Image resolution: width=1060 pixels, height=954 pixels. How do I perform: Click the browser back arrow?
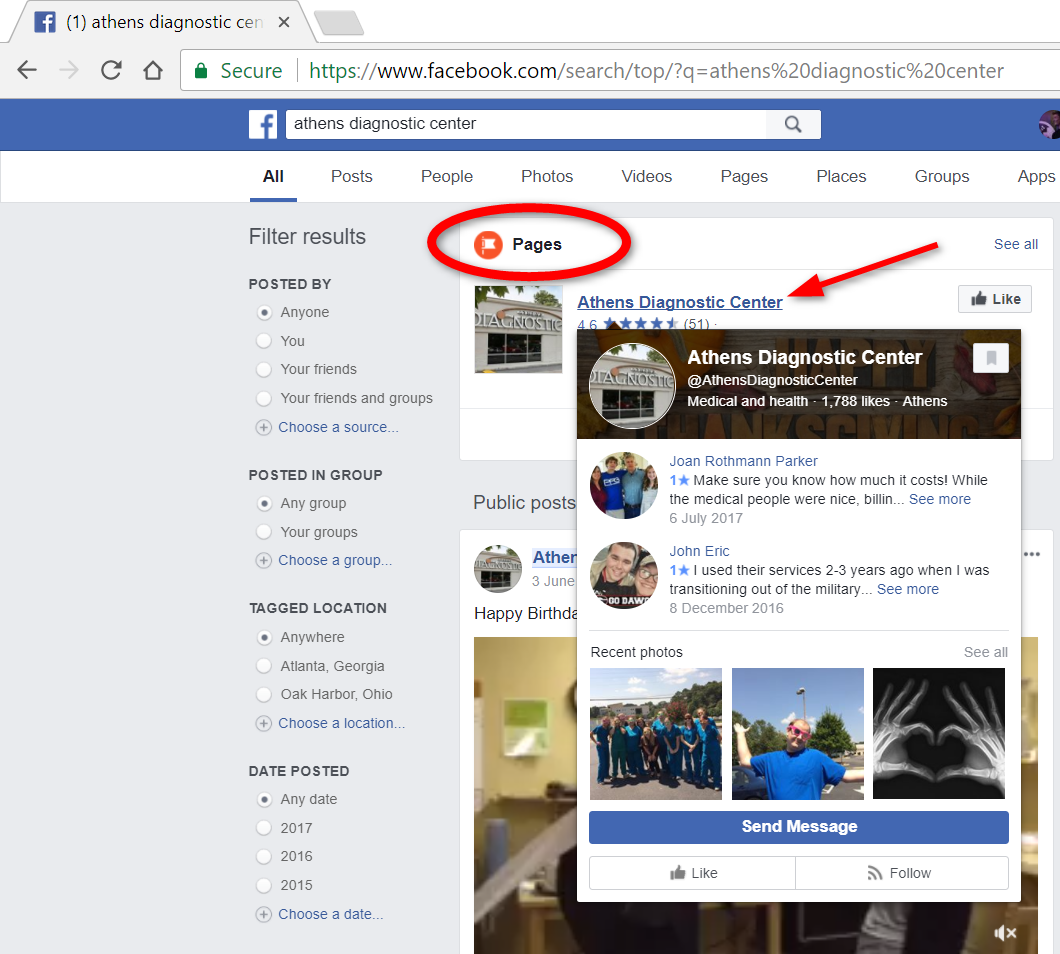click(x=27, y=70)
